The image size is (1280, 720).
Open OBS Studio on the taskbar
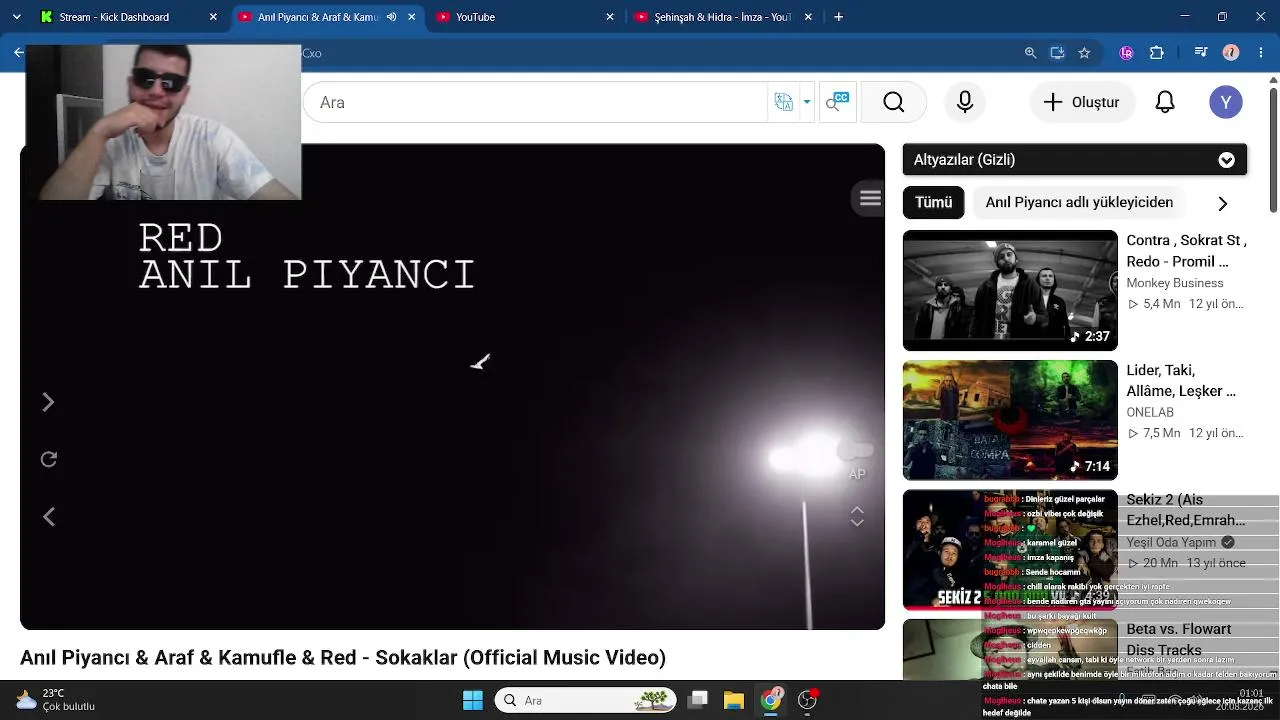807,700
